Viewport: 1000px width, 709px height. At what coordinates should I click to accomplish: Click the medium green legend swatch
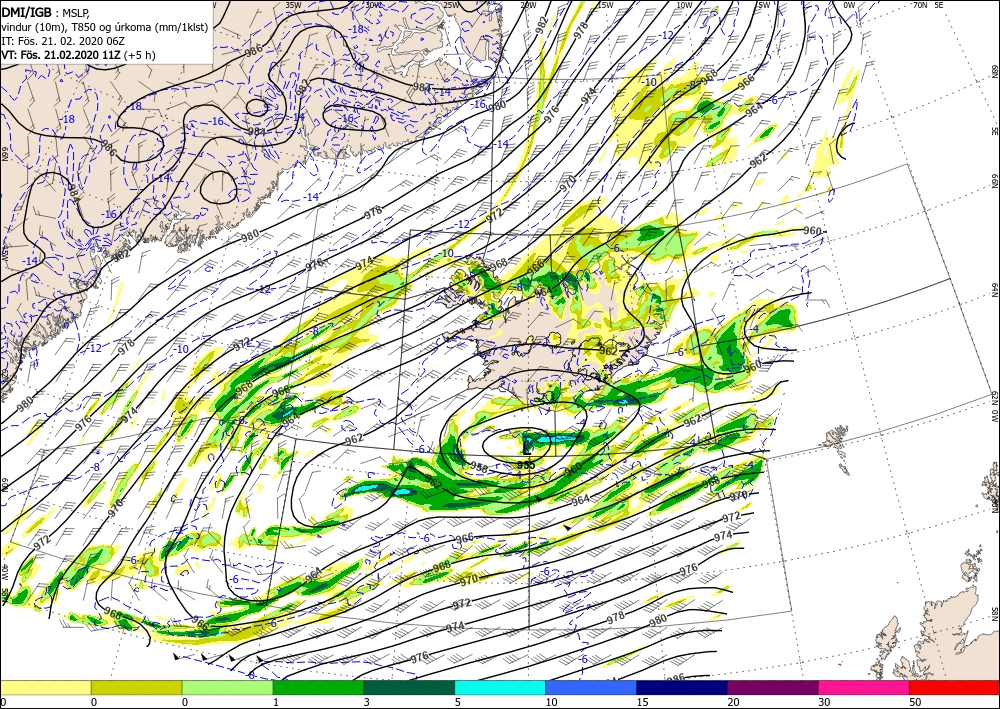click(x=318, y=687)
